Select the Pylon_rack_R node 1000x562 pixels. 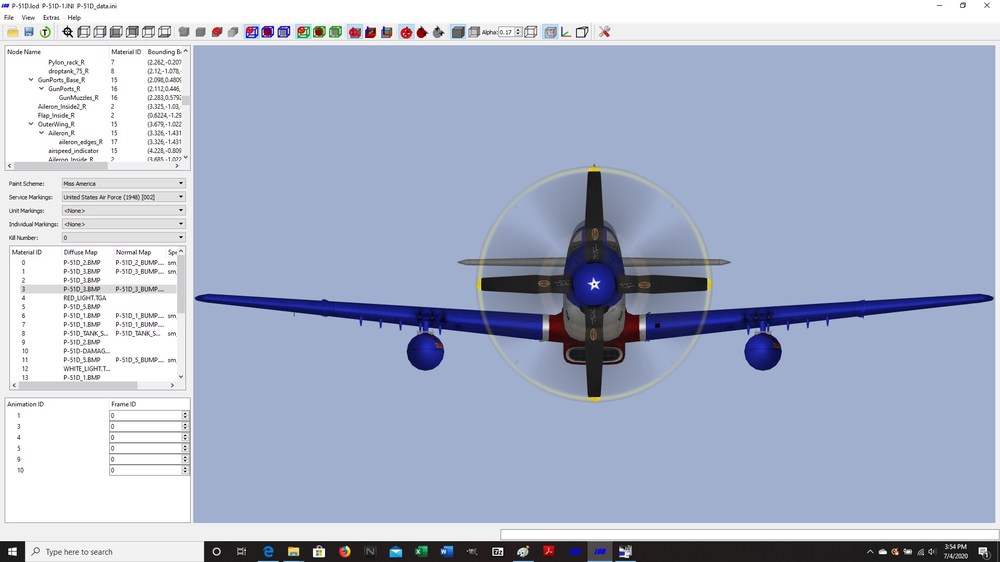tap(66, 63)
